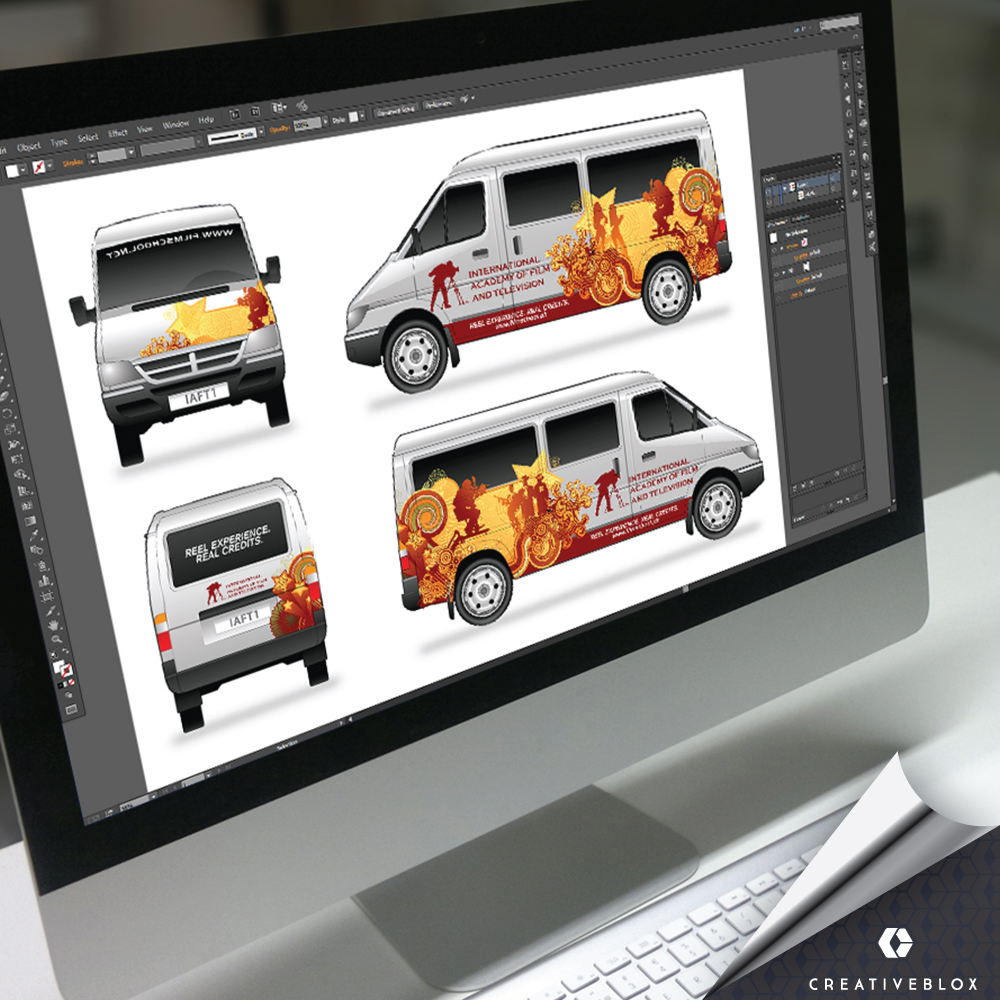1000x1000 pixels.
Task: Select the Slice tool
Action: [x=50, y=611]
